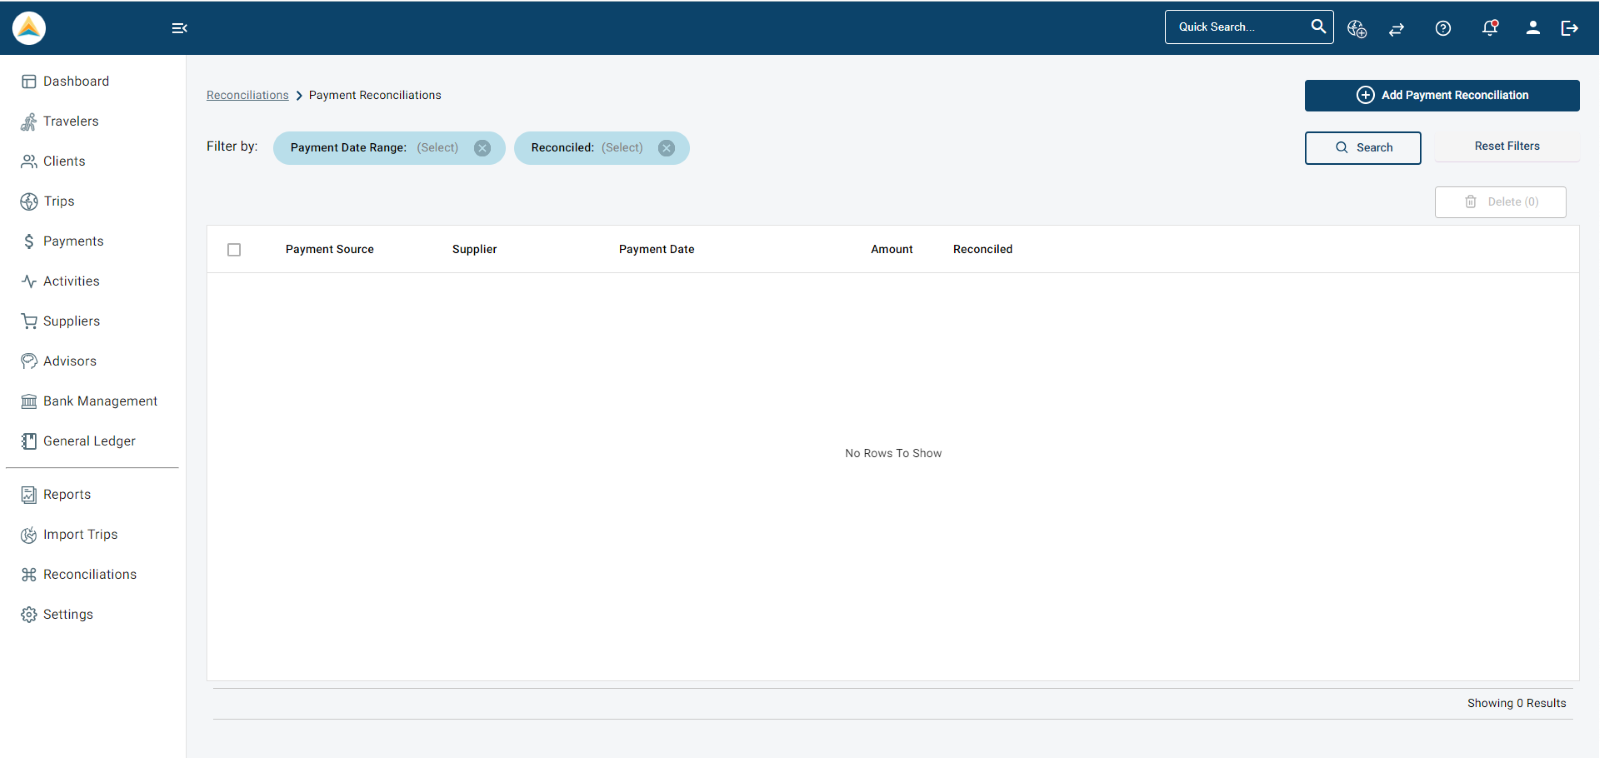Open the globe currency icon in the header
Screen dimensions: 1600x758
click(x=1357, y=29)
